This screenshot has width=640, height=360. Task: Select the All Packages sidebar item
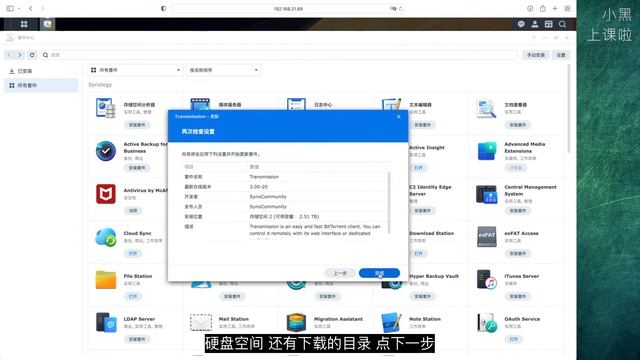coord(41,85)
